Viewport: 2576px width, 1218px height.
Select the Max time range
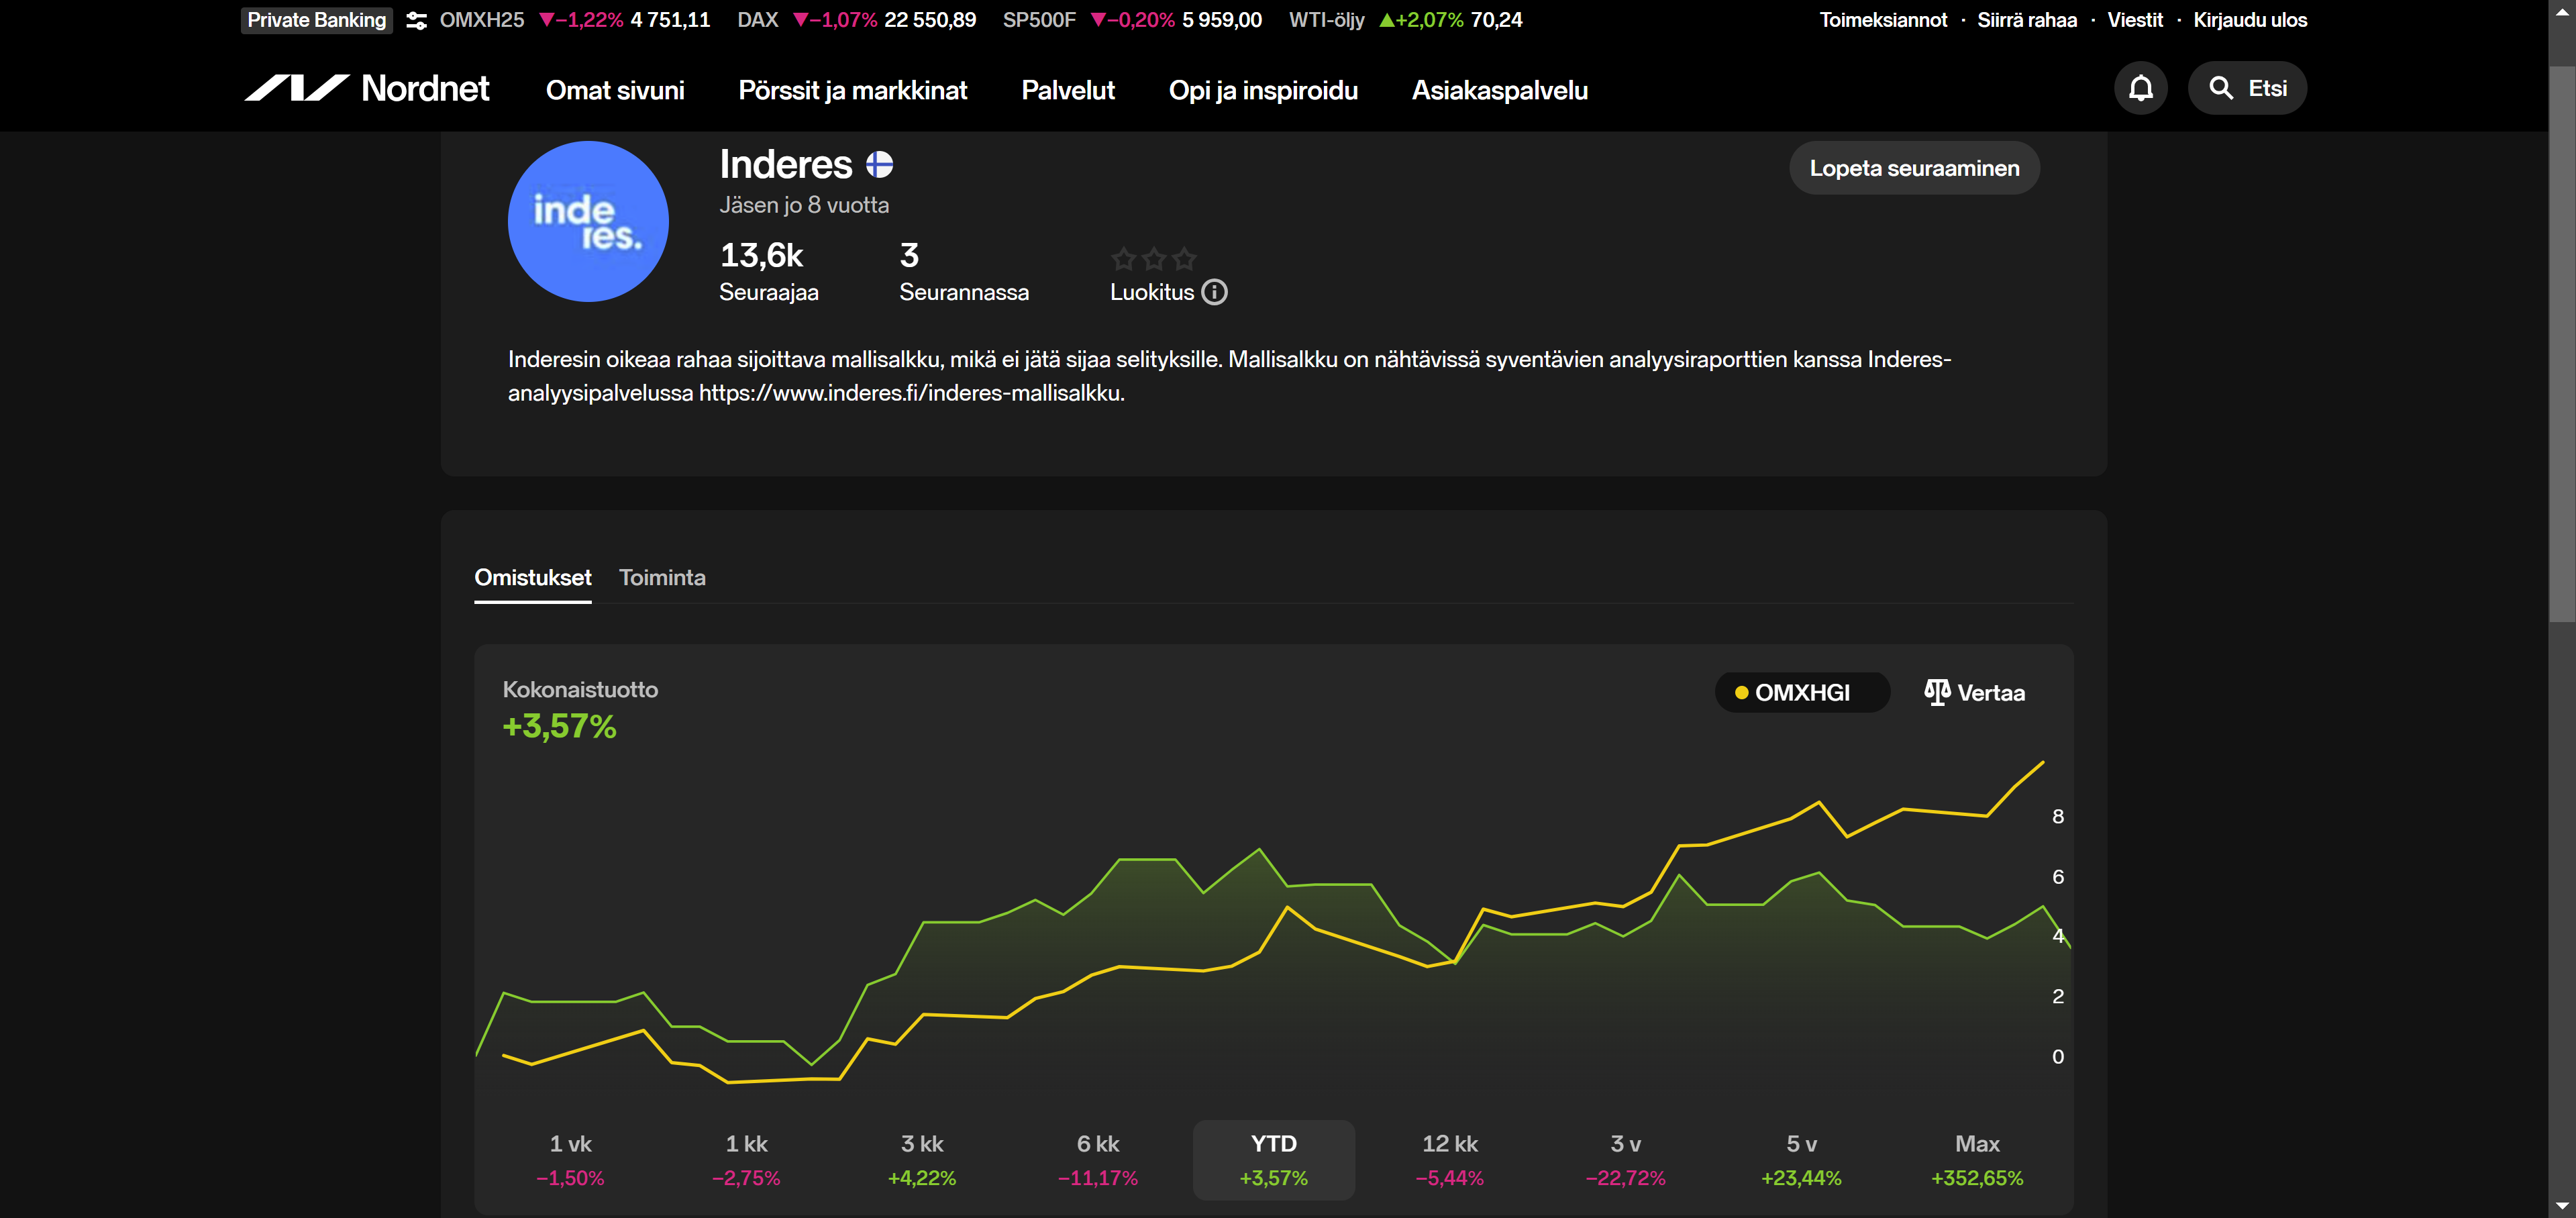coord(1977,1159)
